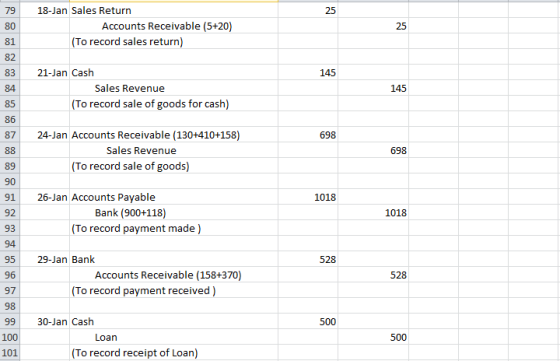
Task: Click credit value 145 in row 84
Action: [373, 88]
